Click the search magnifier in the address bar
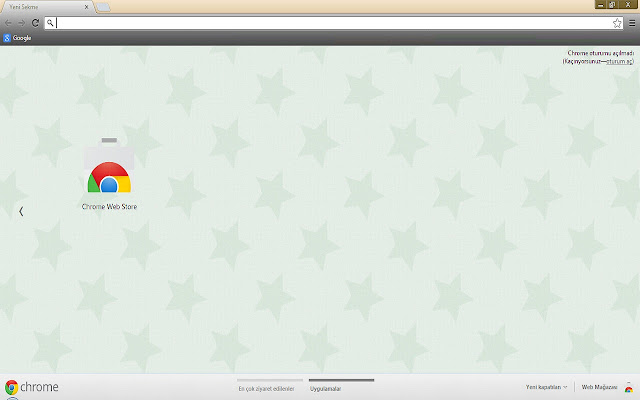Image resolution: width=640 pixels, height=400 pixels. coord(50,23)
